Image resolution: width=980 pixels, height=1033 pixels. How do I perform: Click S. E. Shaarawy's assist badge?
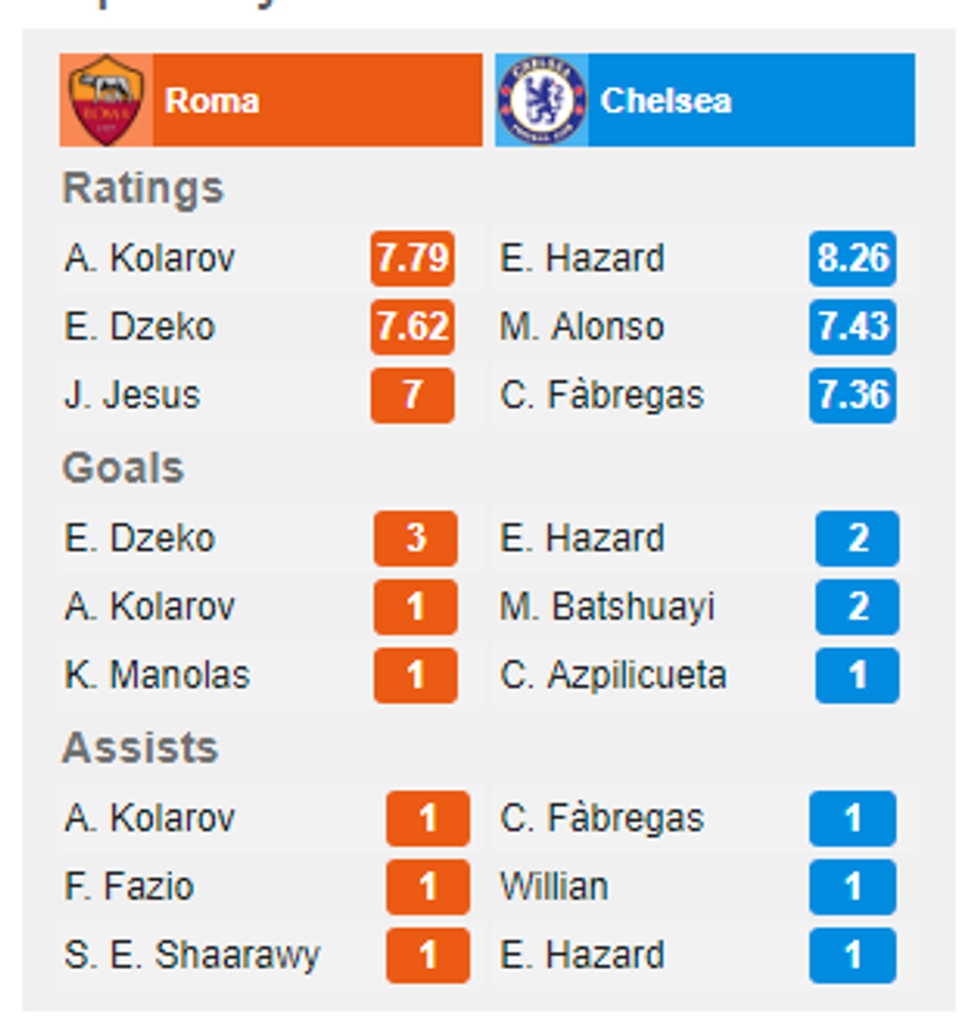428,955
